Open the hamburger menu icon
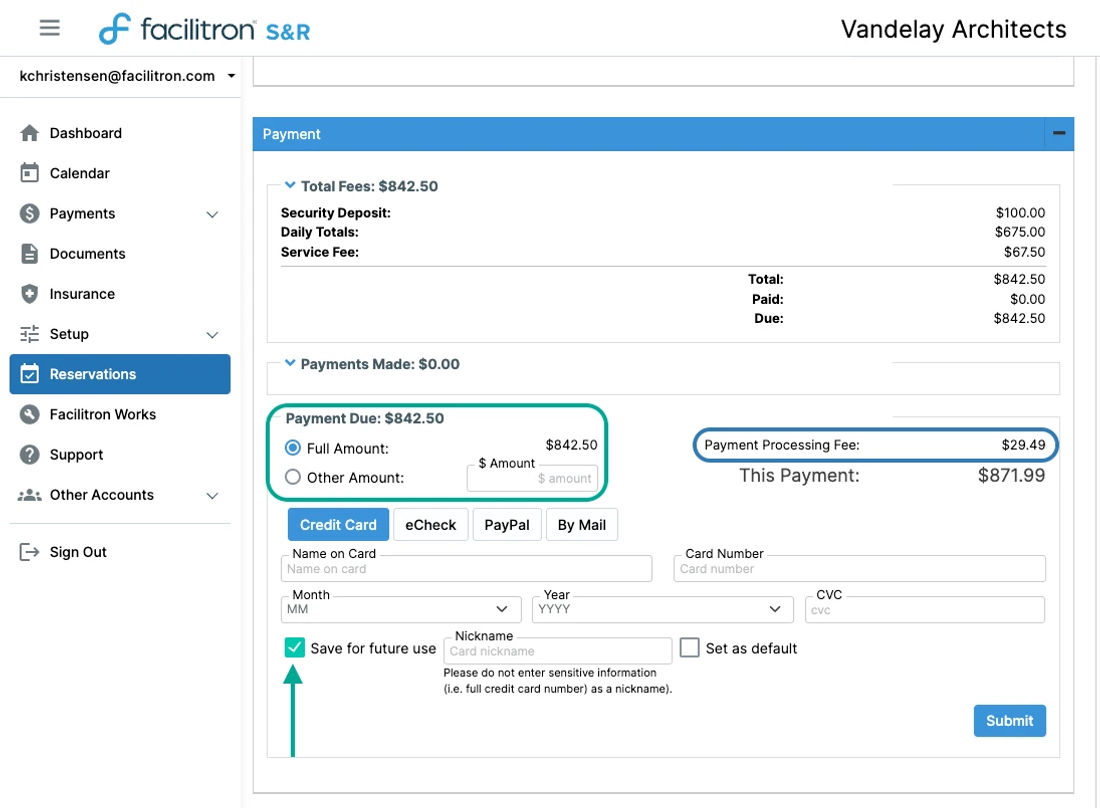 [49, 28]
